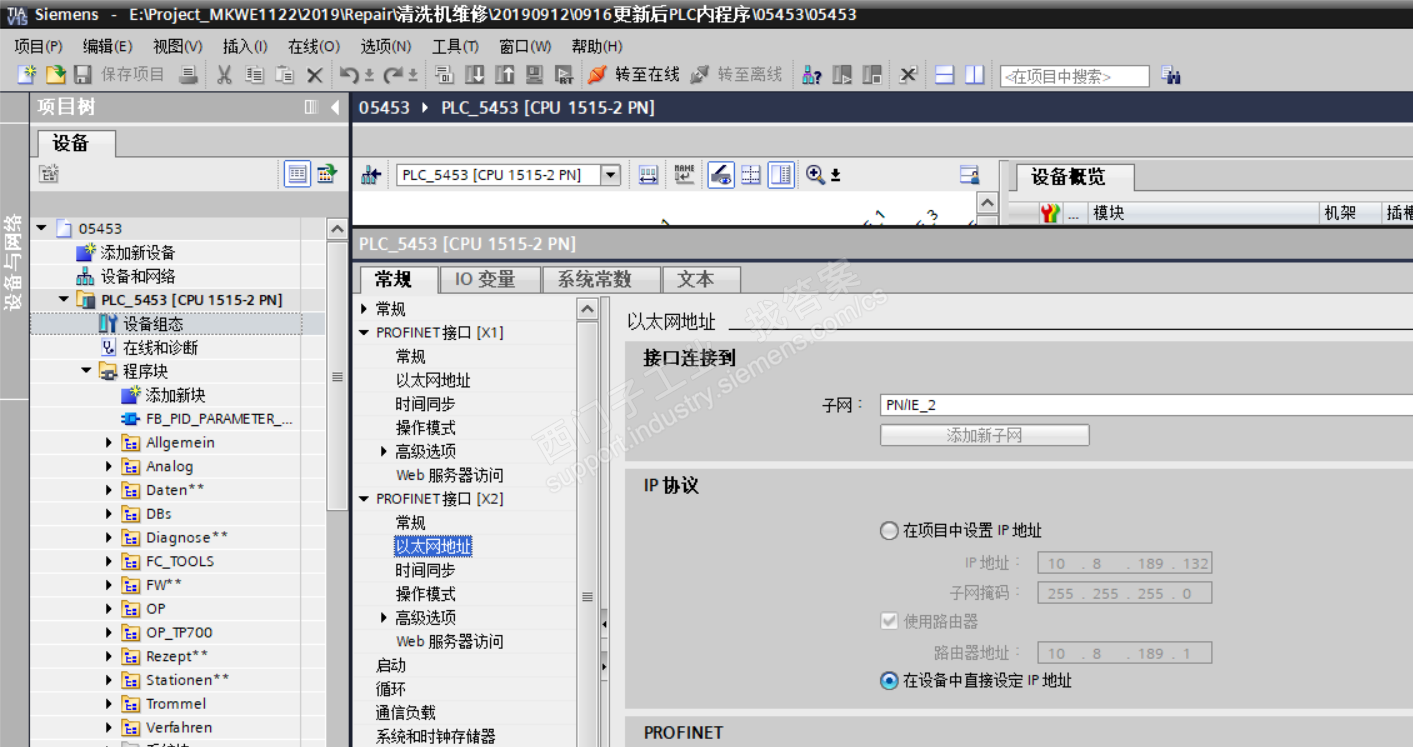The image size is (1413, 747).
Task: Click 05453 in the editor breadcrumb
Action: (384, 107)
